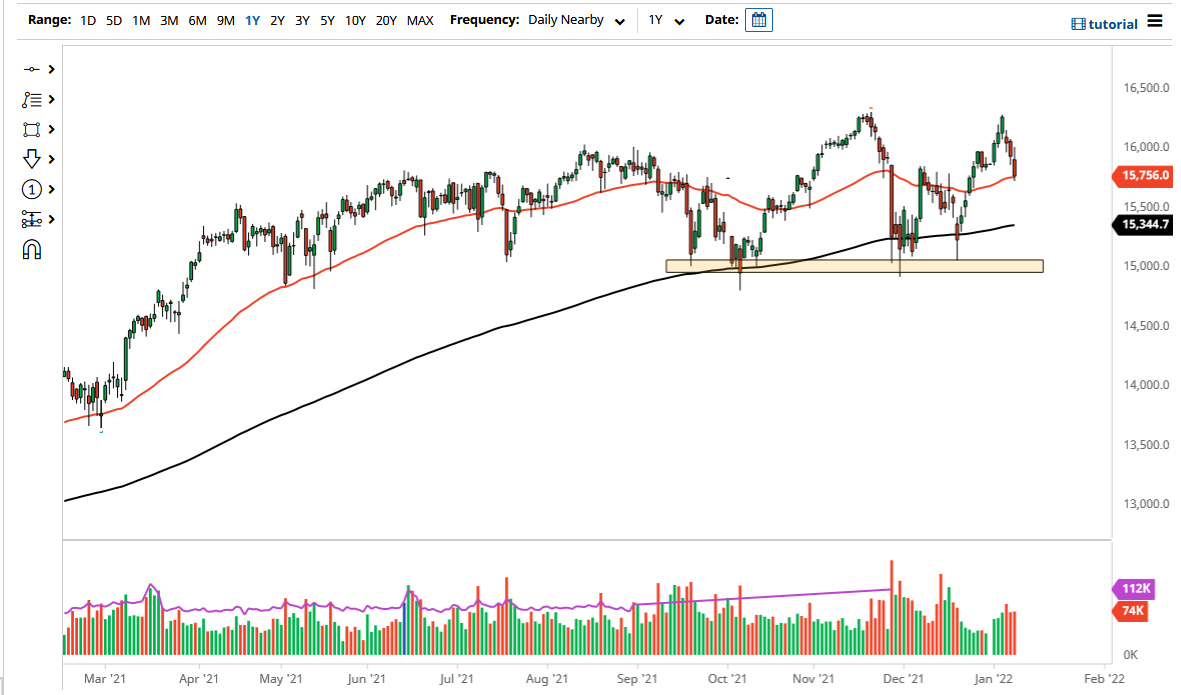Select the 5D range option
The width and height of the screenshot is (1181, 695).
tap(113, 19)
